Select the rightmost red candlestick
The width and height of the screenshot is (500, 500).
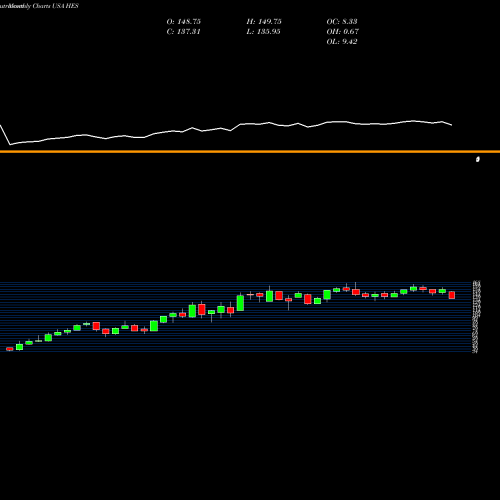click(x=452, y=295)
